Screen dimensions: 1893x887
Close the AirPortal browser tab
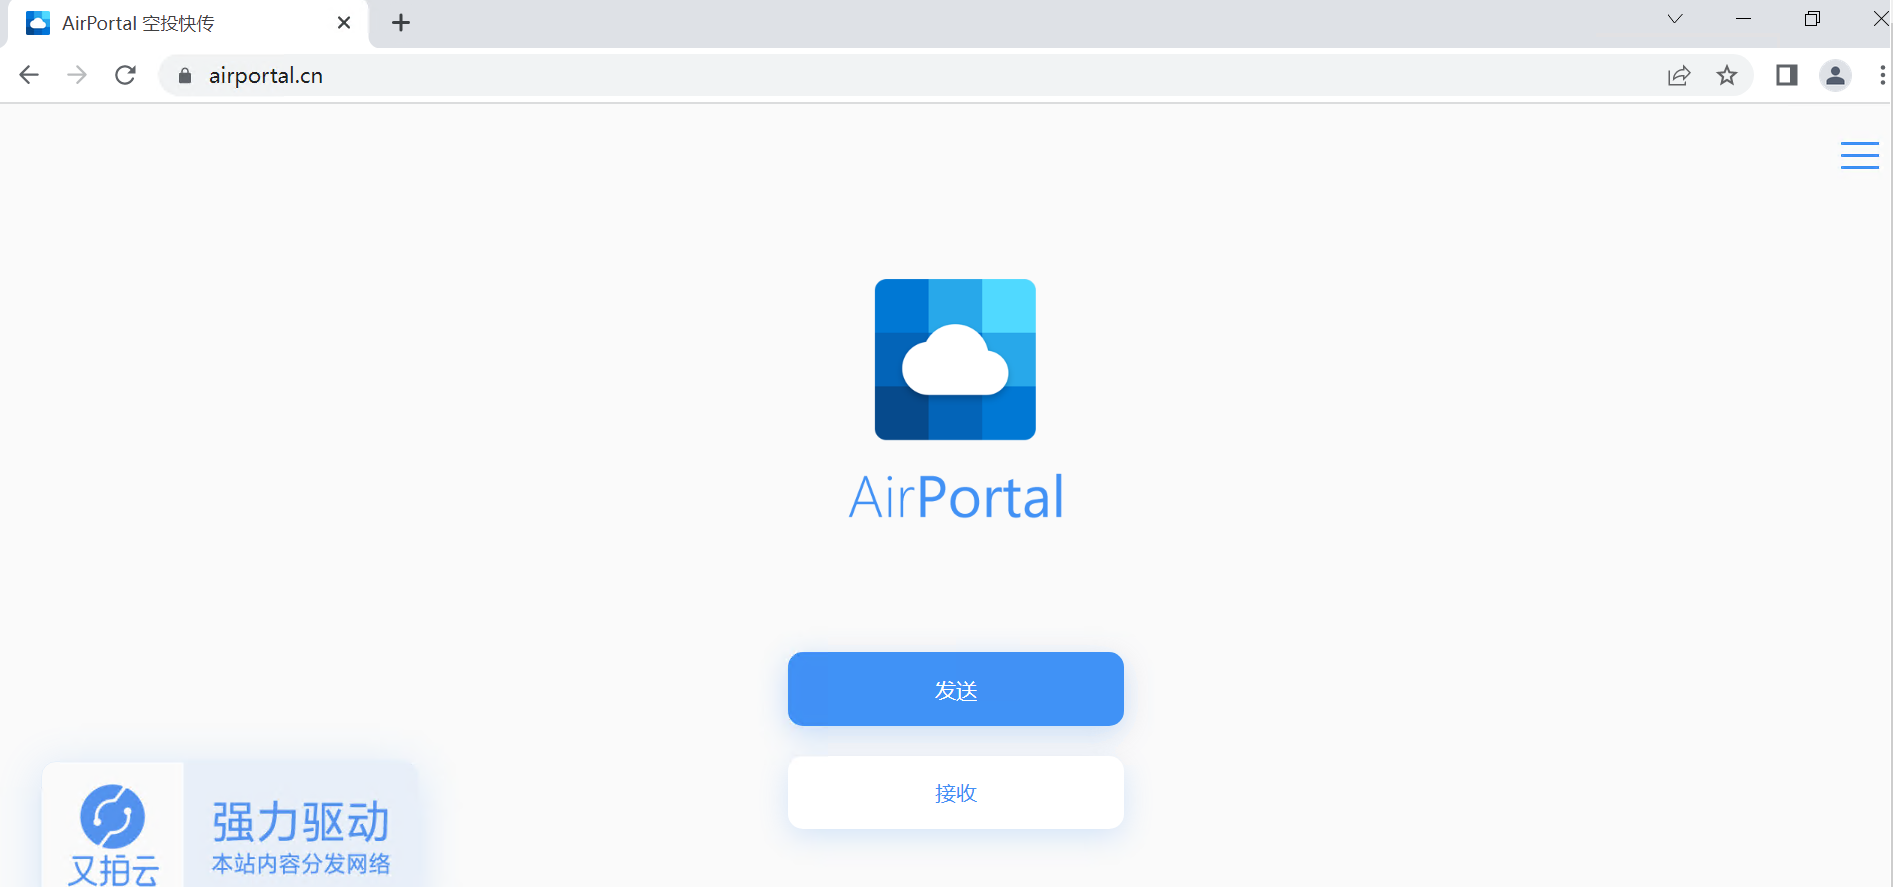click(344, 22)
